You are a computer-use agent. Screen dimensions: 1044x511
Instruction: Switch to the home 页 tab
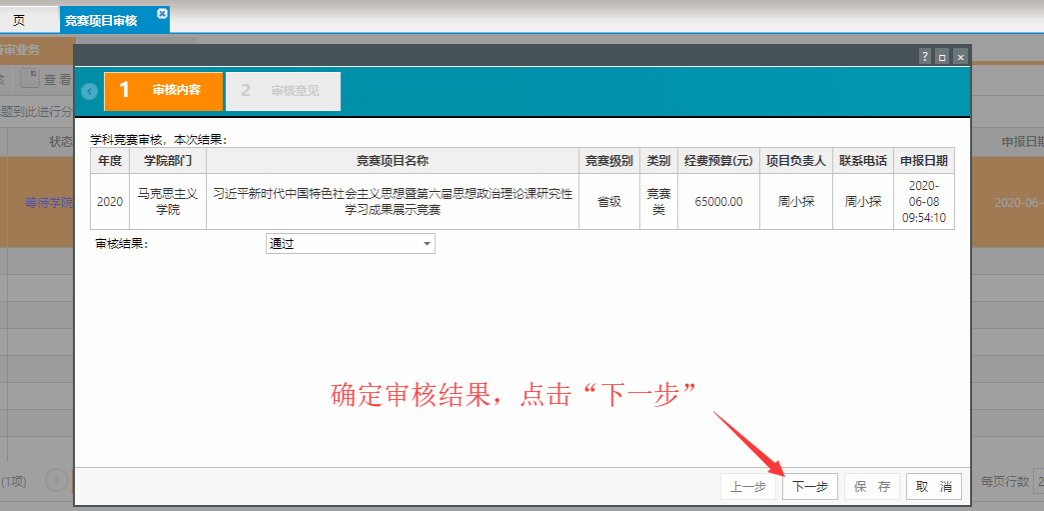pyautogui.click(x=19, y=20)
